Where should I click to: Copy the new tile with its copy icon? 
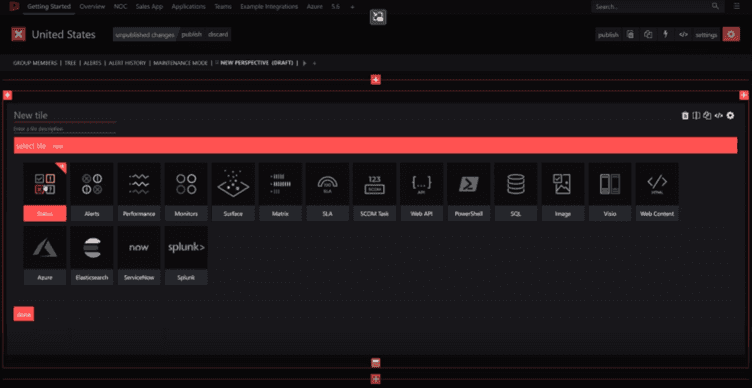coord(707,116)
